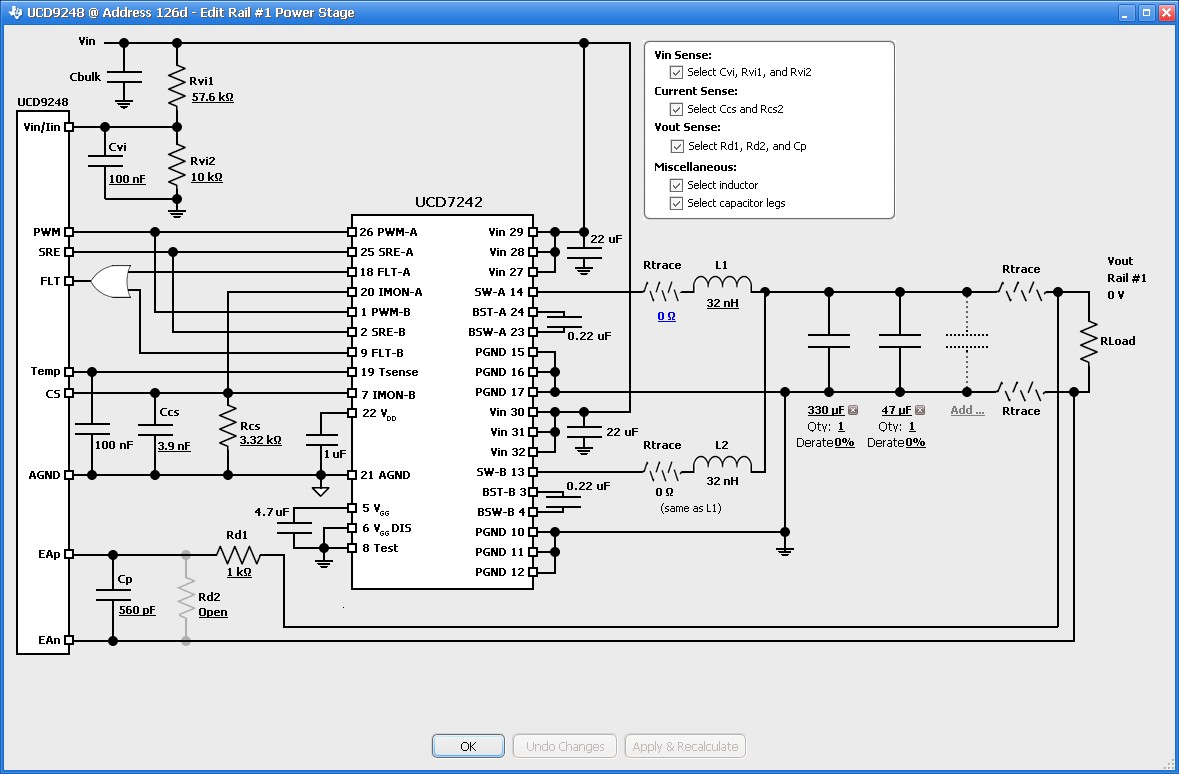Click the TI logo in title bar

point(14,12)
